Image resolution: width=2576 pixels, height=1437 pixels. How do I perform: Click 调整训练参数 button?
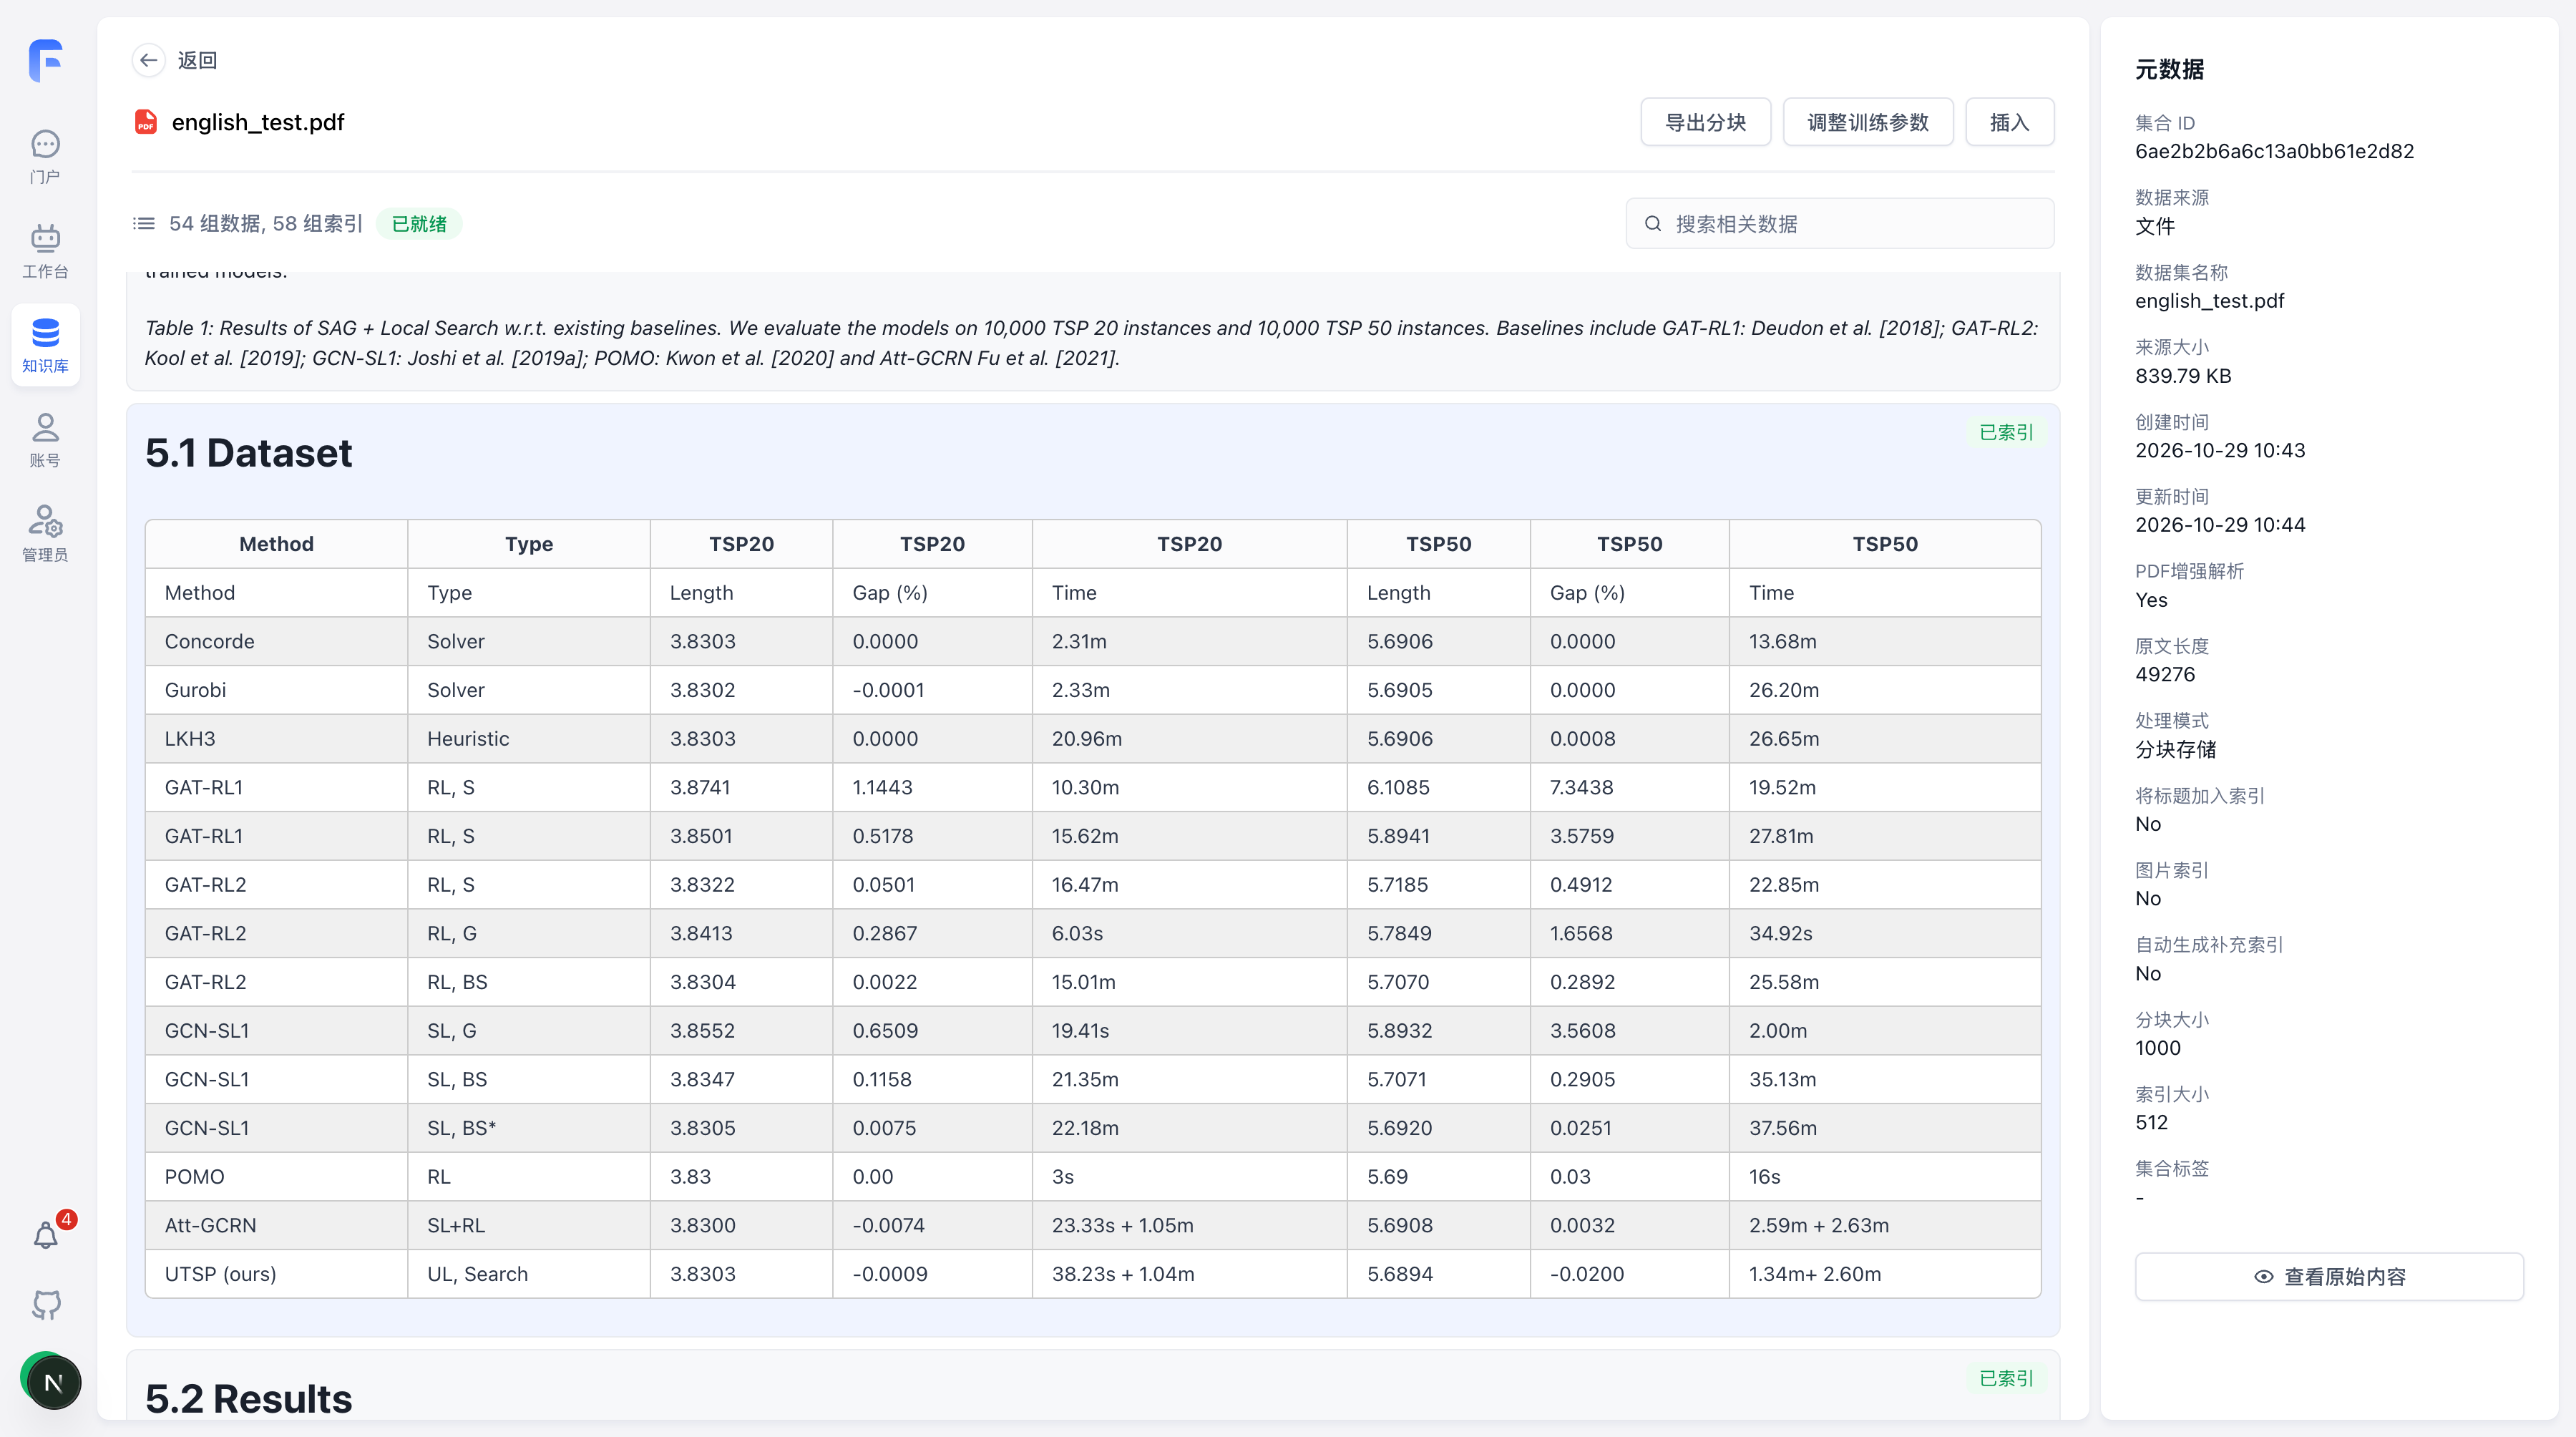pos(1867,122)
